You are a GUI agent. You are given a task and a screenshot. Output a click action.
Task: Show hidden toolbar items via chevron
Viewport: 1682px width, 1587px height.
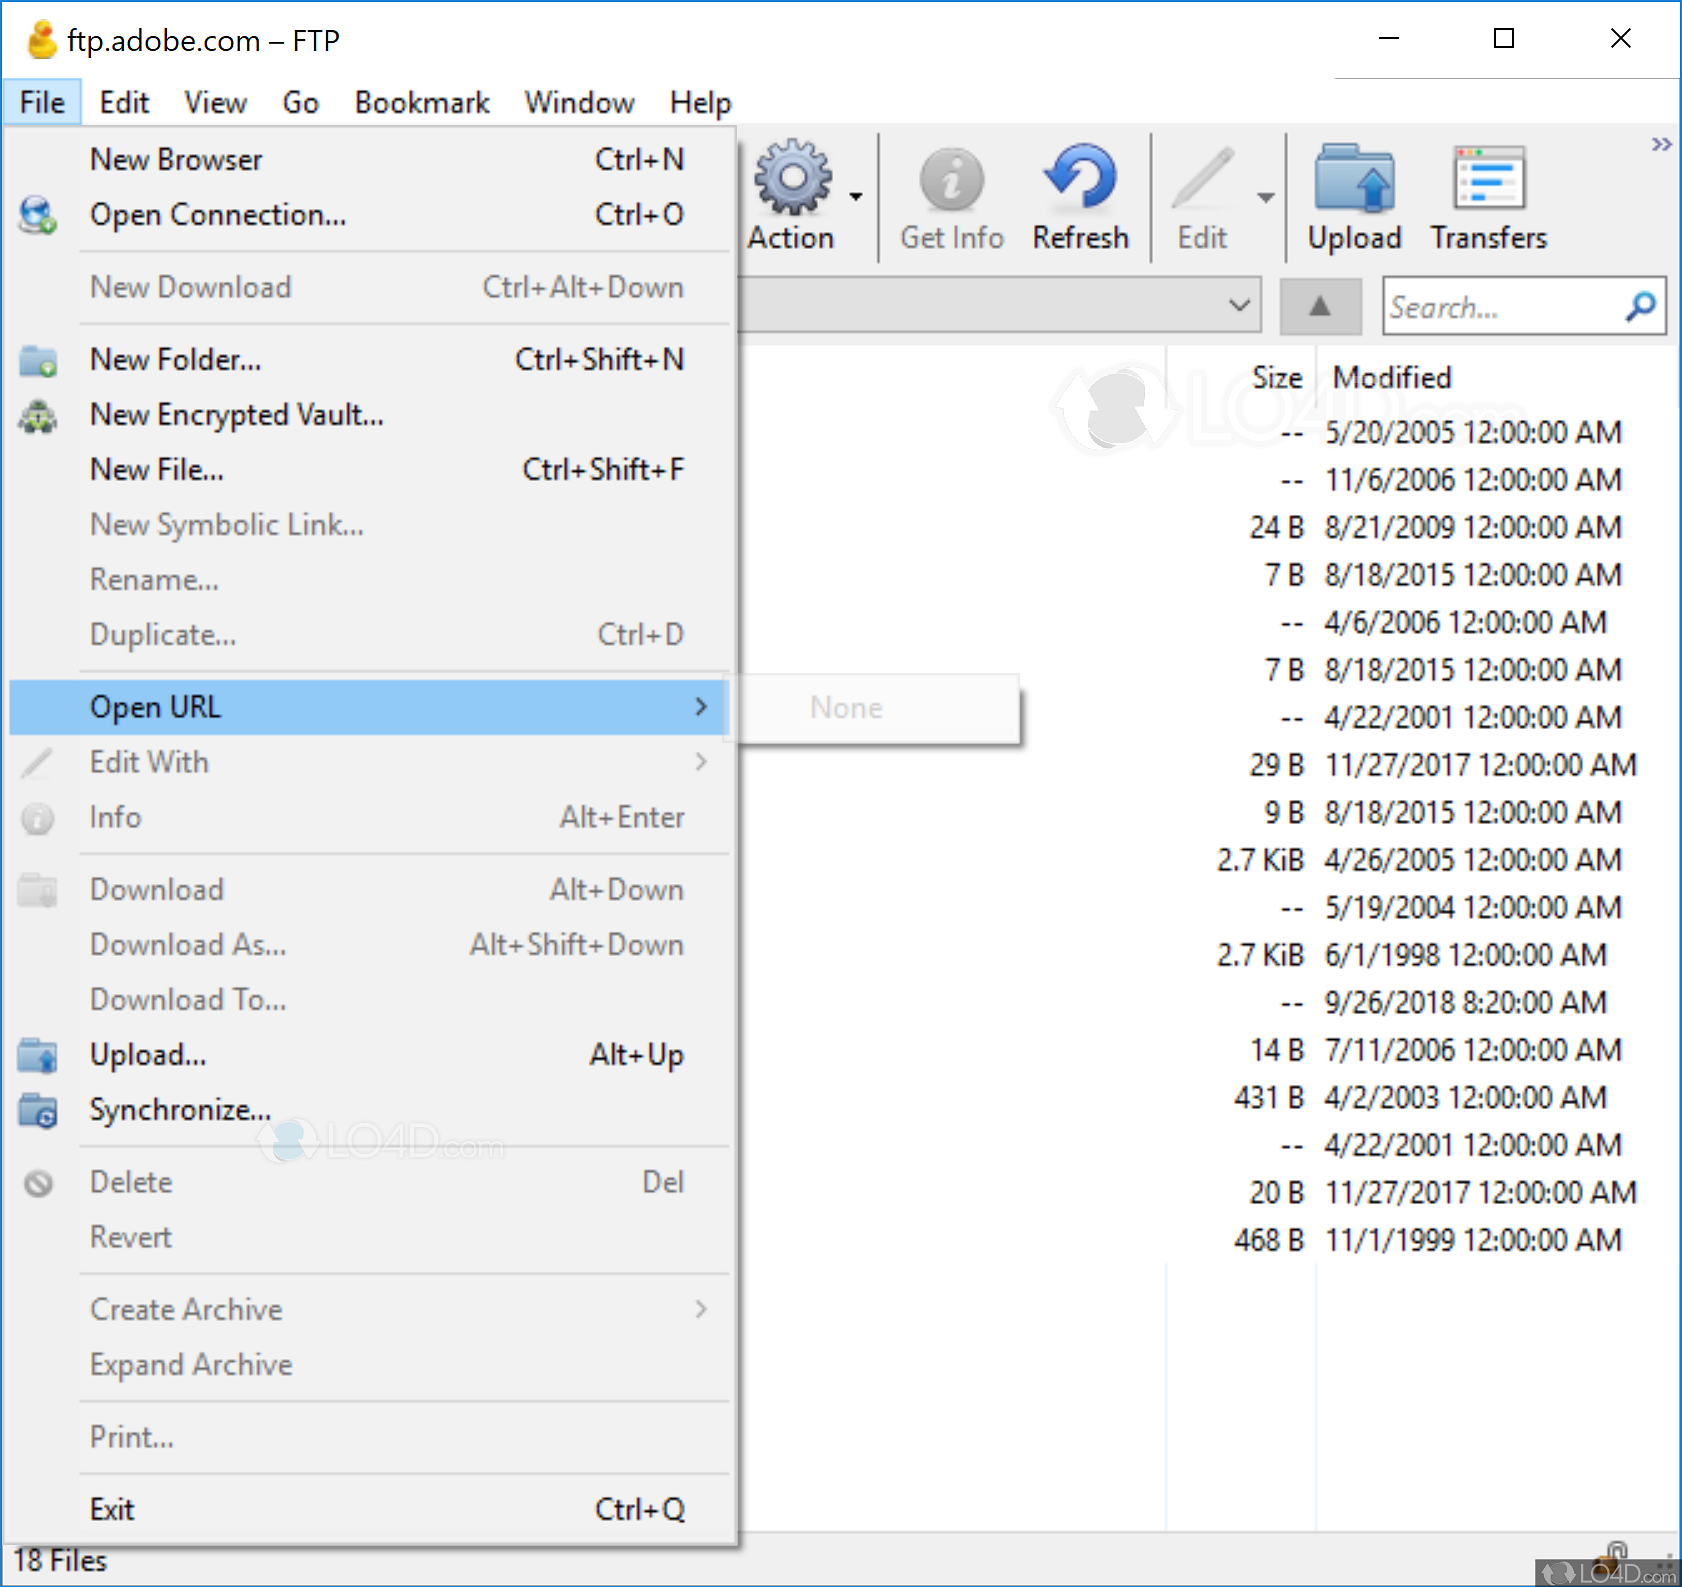pos(1661,145)
